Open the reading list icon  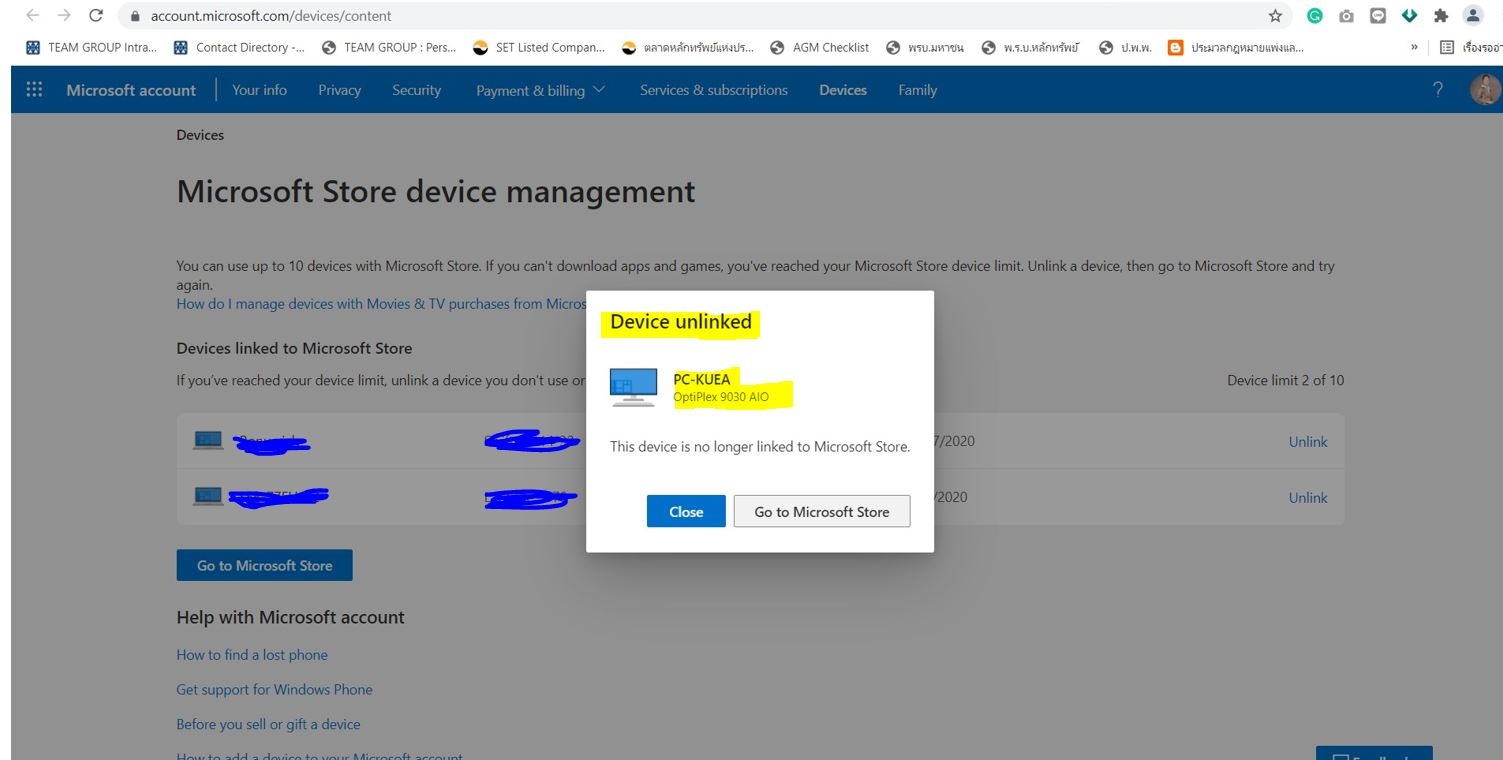click(x=1446, y=47)
